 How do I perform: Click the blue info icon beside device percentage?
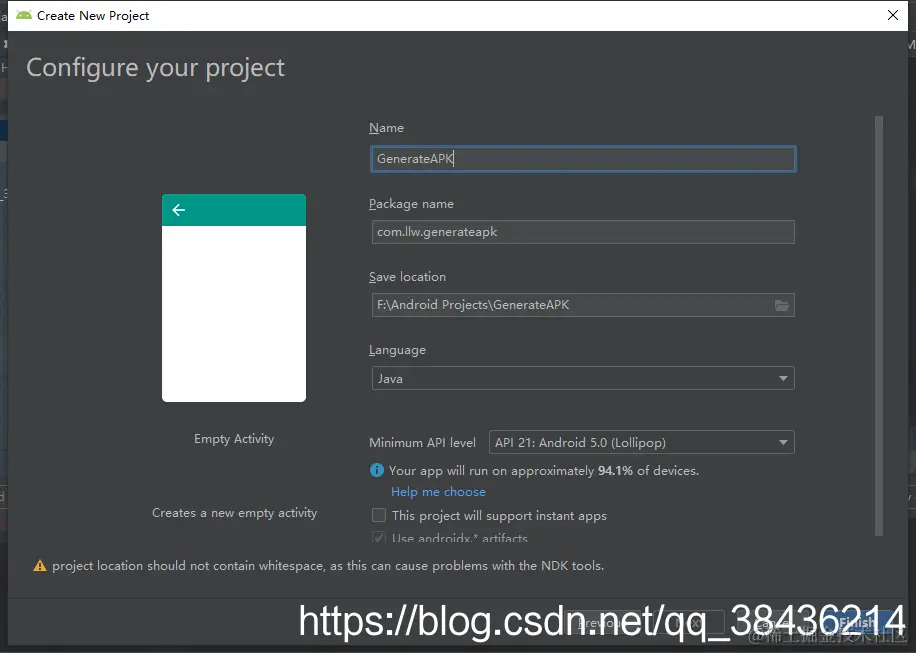[x=377, y=470]
